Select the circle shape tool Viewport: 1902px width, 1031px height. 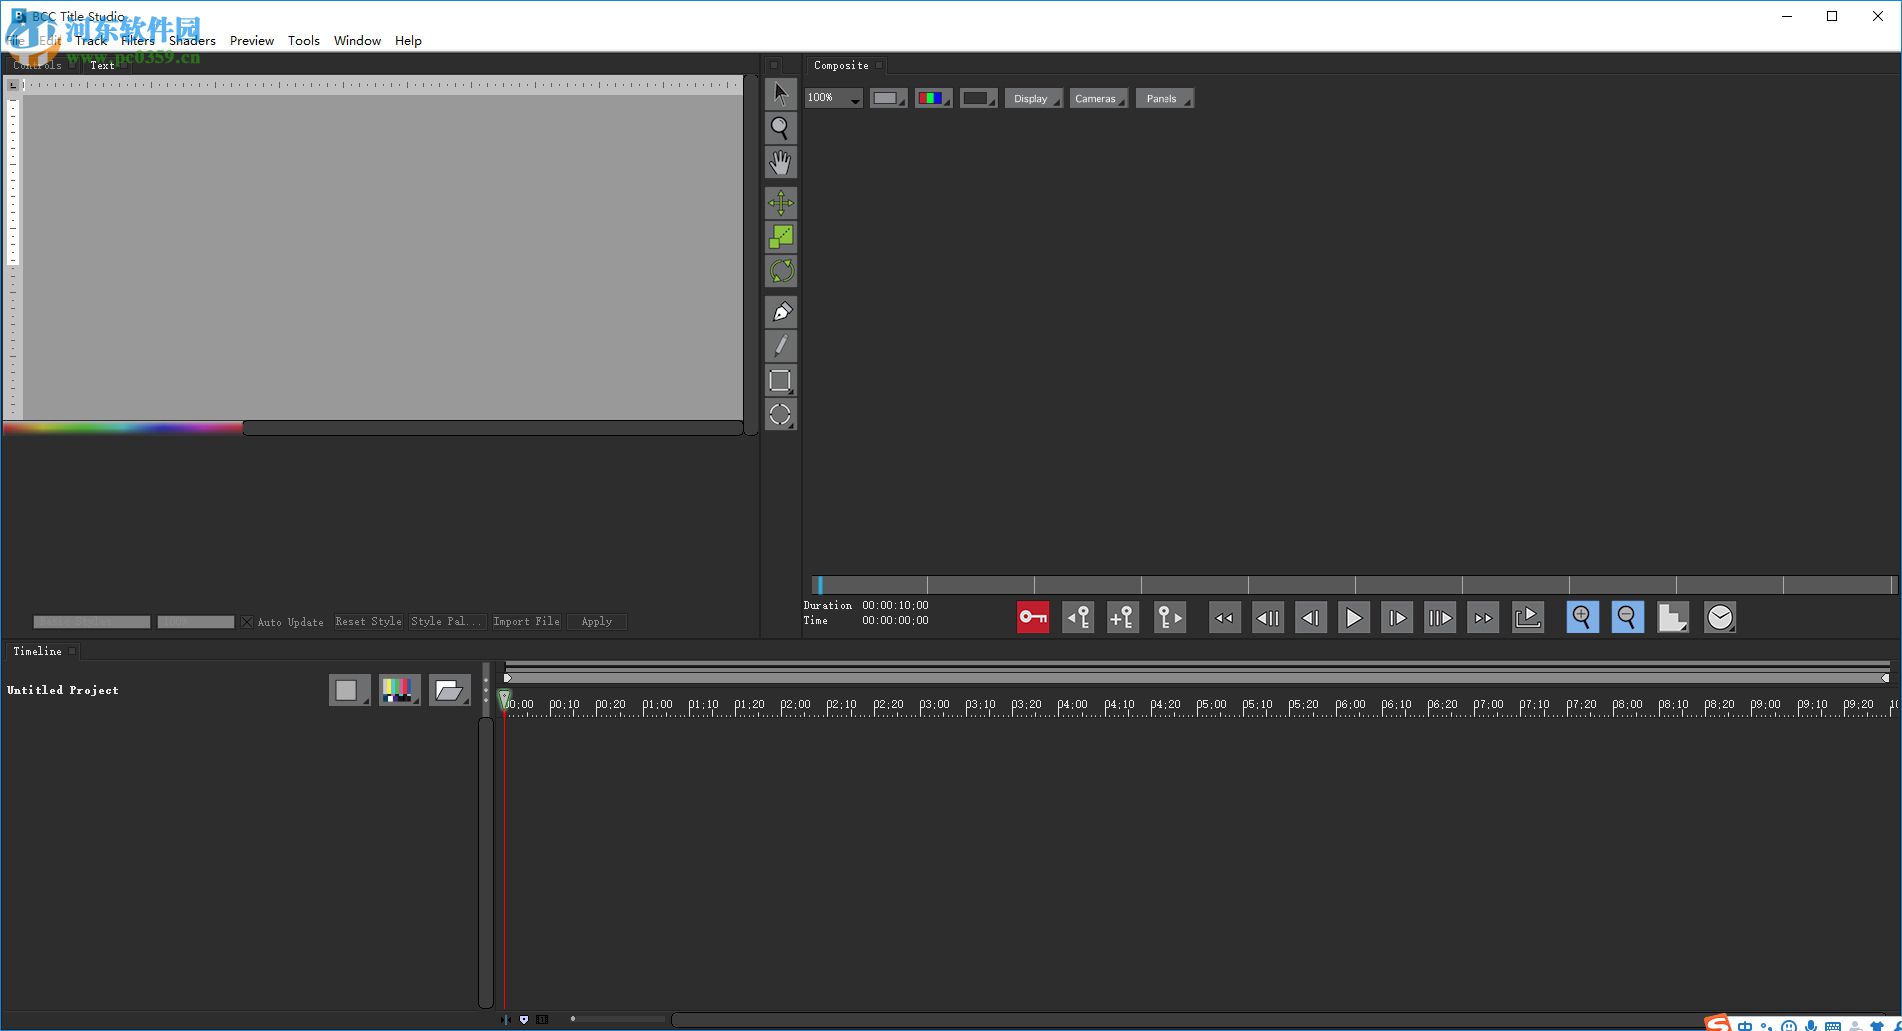[x=781, y=414]
